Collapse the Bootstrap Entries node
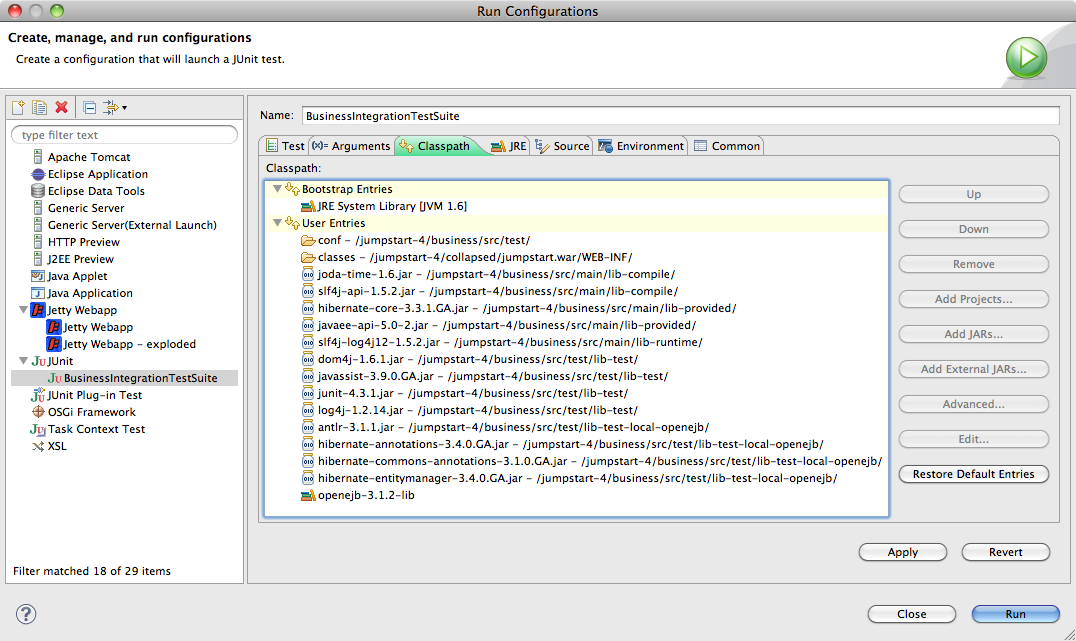 click(x=277, y=189)
